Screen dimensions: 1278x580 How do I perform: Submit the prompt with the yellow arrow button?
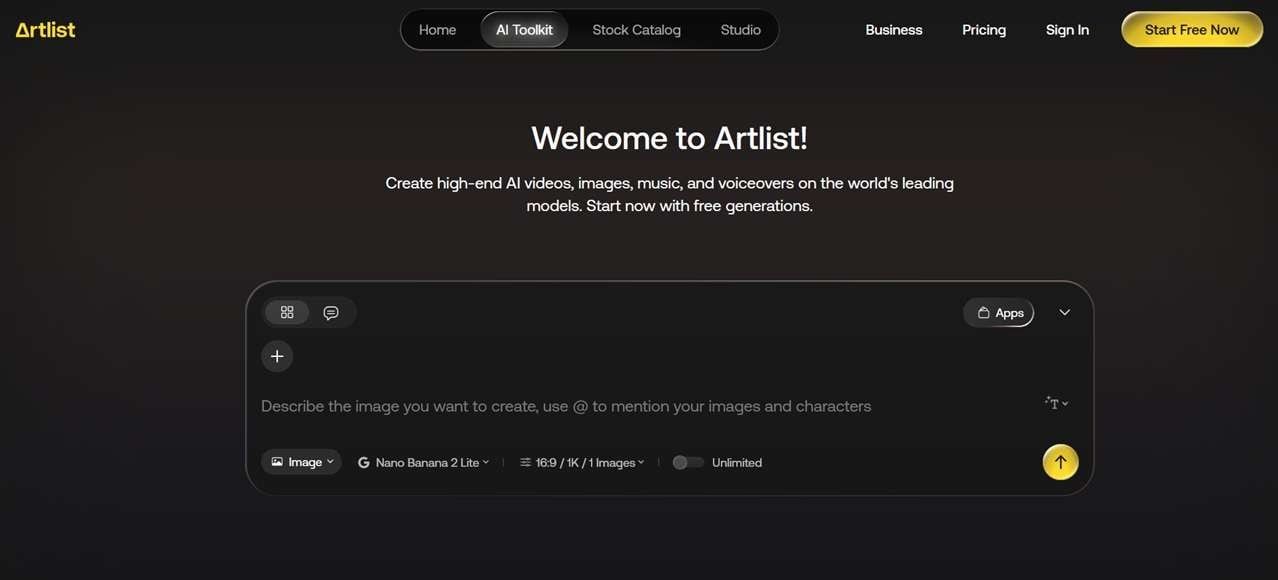[x=1060, y=462]
